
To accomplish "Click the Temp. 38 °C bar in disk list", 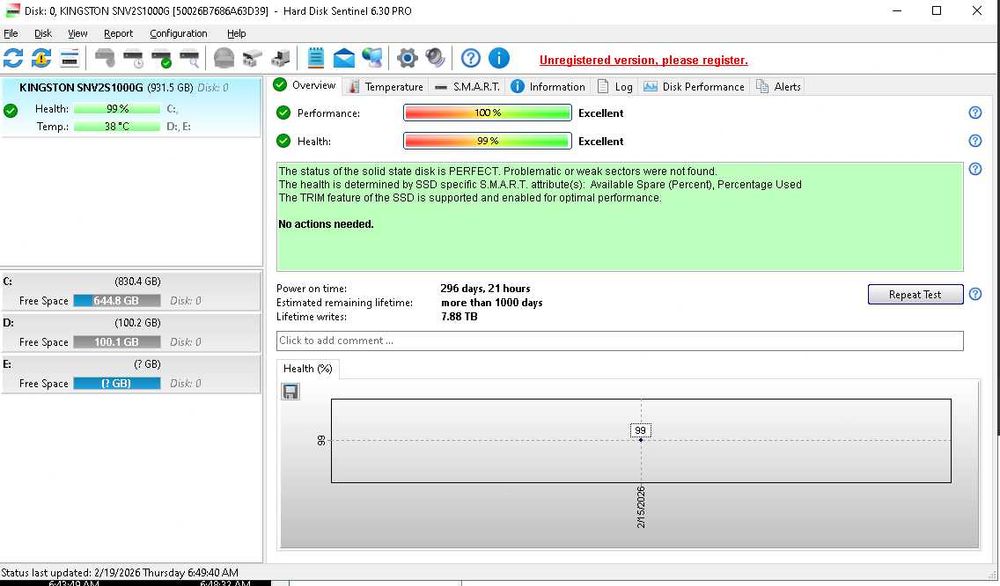I will click(x=117, y=126).
